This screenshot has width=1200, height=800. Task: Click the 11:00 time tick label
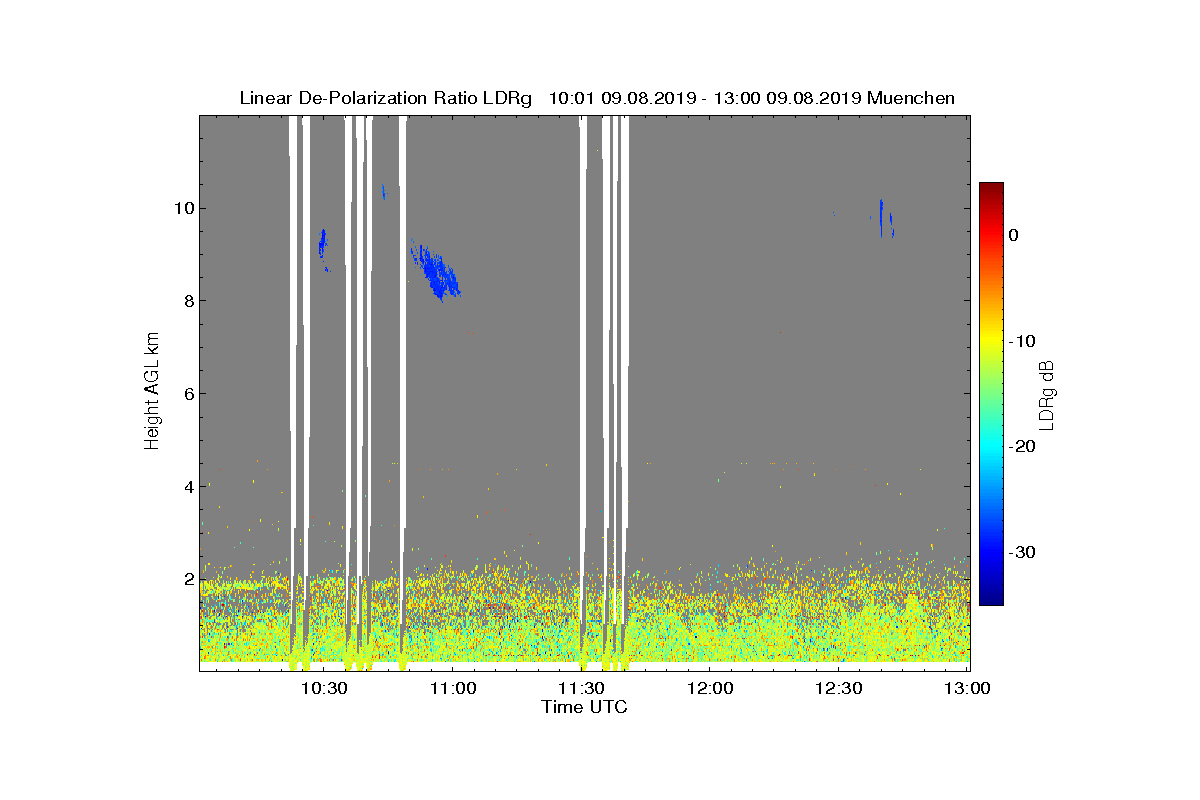click(x=452, y=689)
